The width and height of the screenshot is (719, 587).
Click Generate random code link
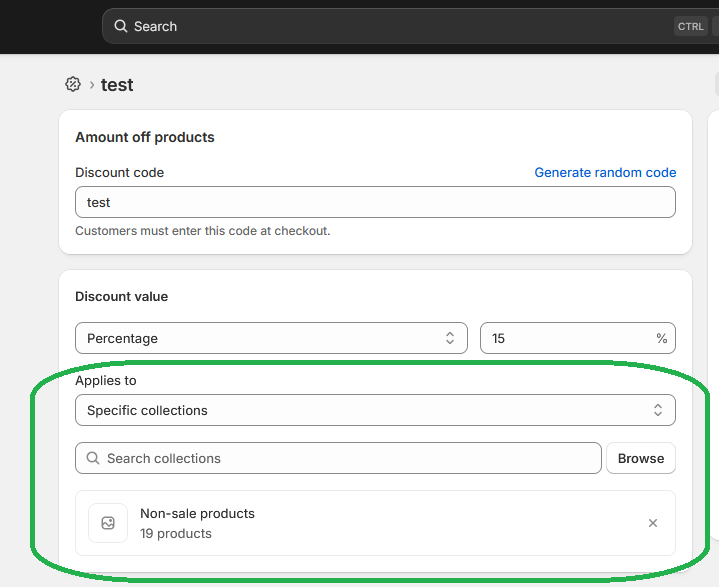click(605, 172)
